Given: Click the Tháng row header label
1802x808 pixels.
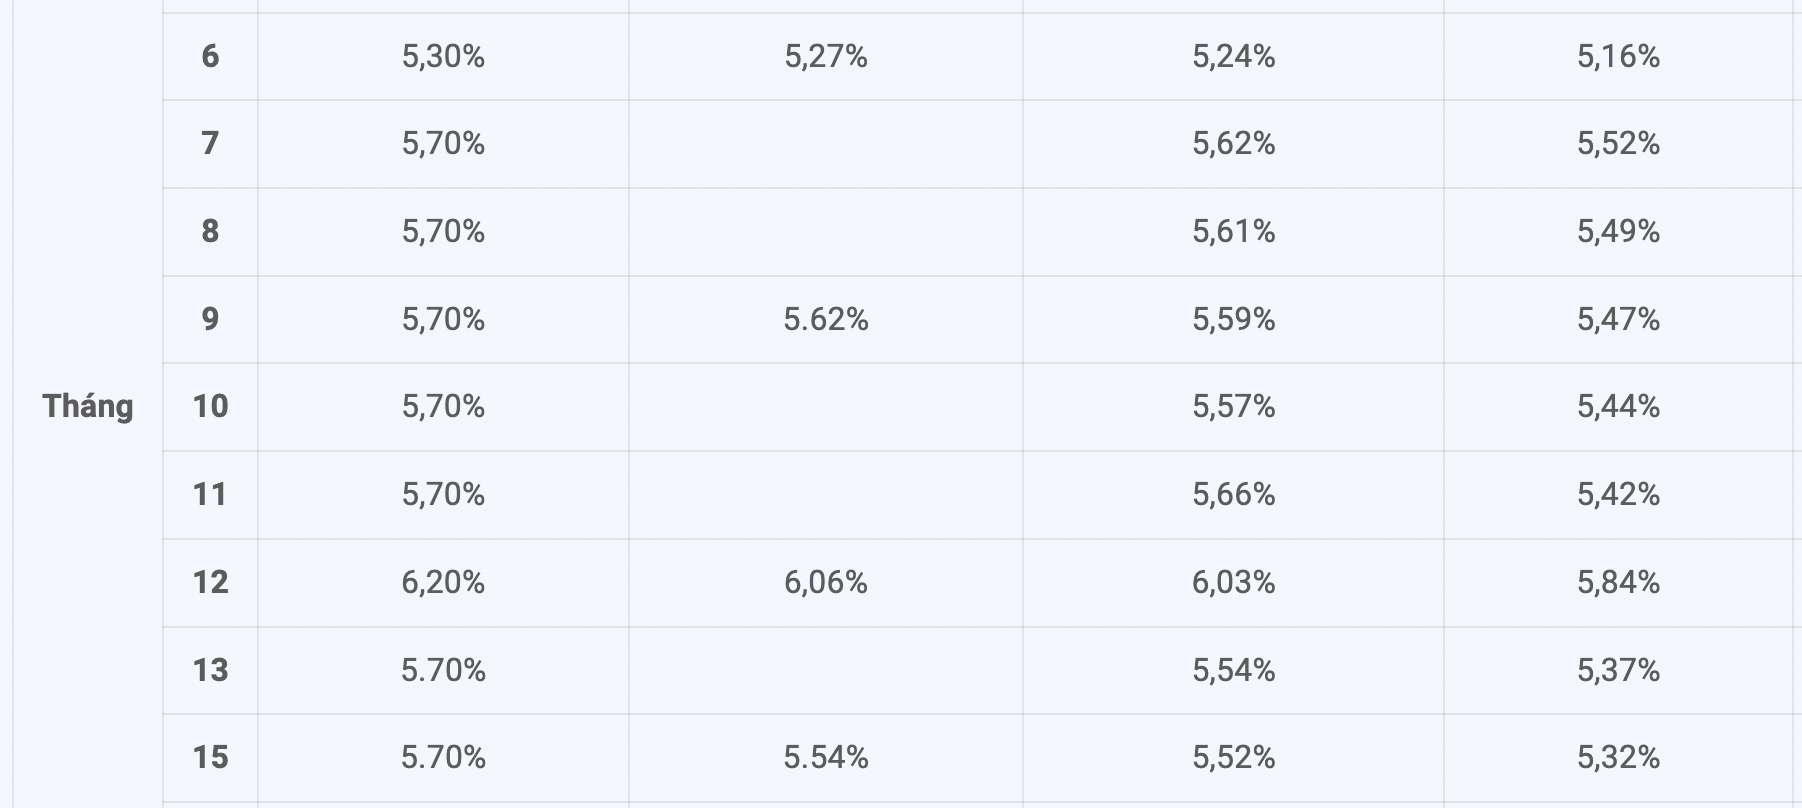Looking at the screenshot, I should (x=88, y=406).
